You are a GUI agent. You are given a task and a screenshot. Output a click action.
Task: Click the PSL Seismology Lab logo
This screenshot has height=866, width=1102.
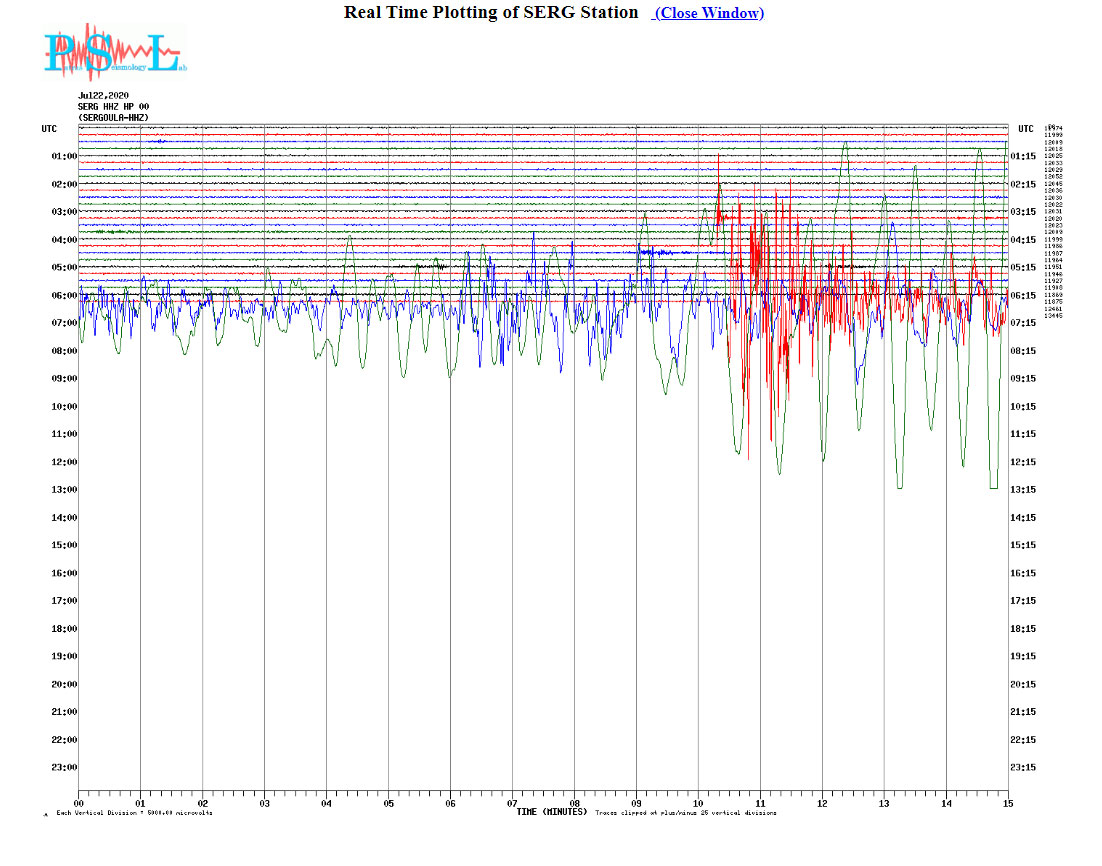[114, 52]
